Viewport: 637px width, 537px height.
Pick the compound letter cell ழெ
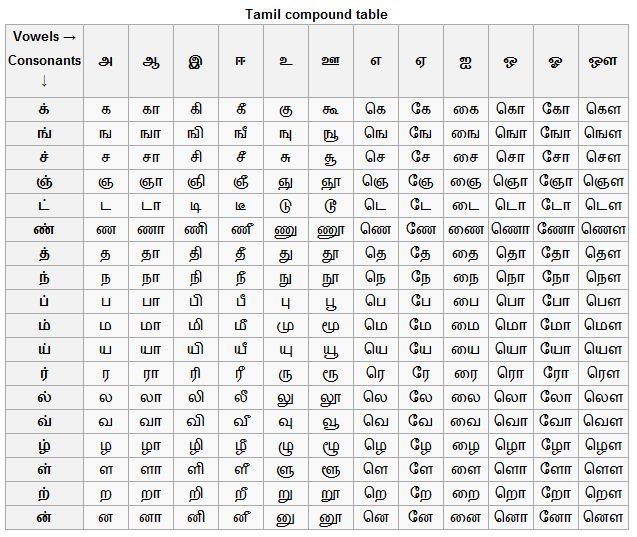pos(375,445)
